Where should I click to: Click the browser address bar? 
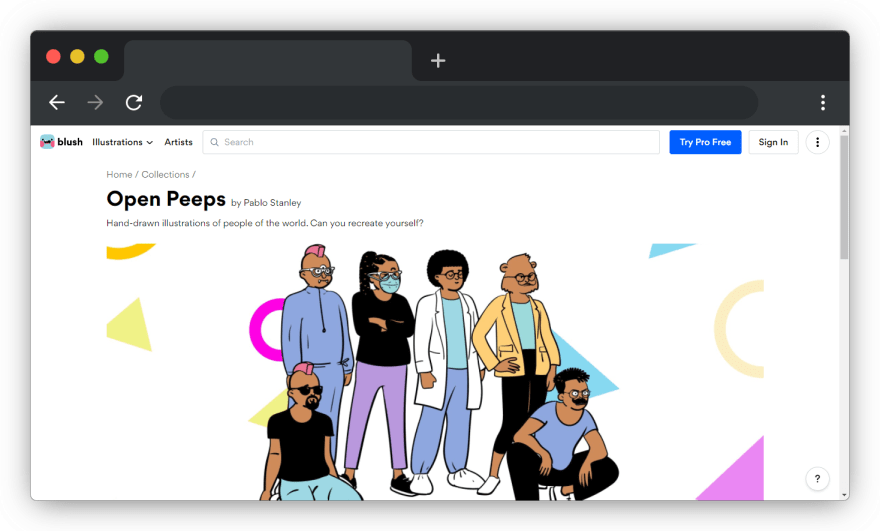pyautogui.click(x=459, y=102)
